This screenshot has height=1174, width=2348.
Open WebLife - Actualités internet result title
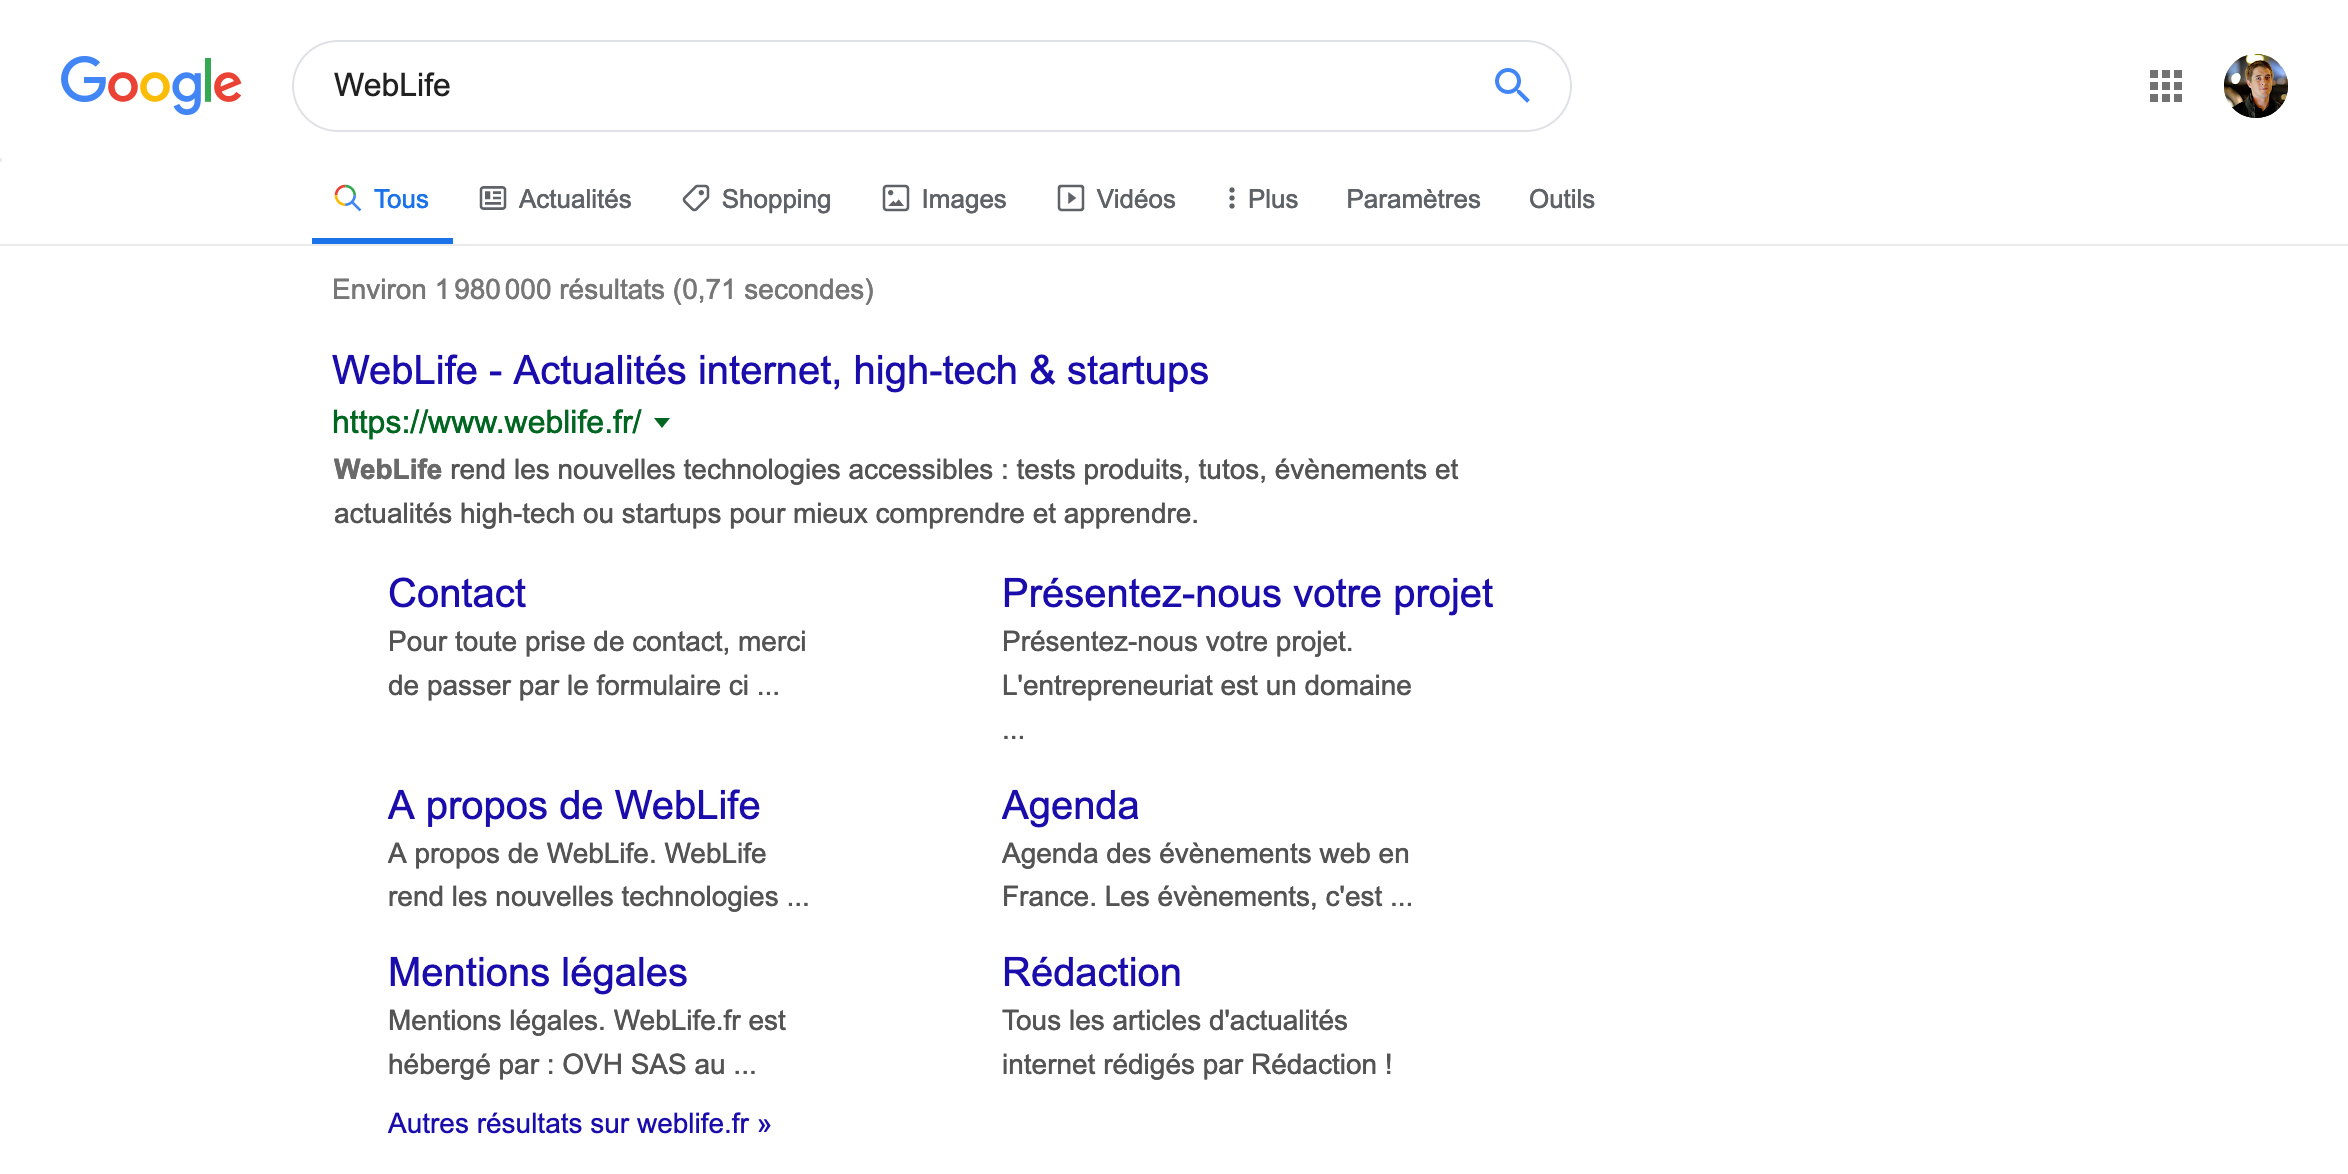(770, 371)
